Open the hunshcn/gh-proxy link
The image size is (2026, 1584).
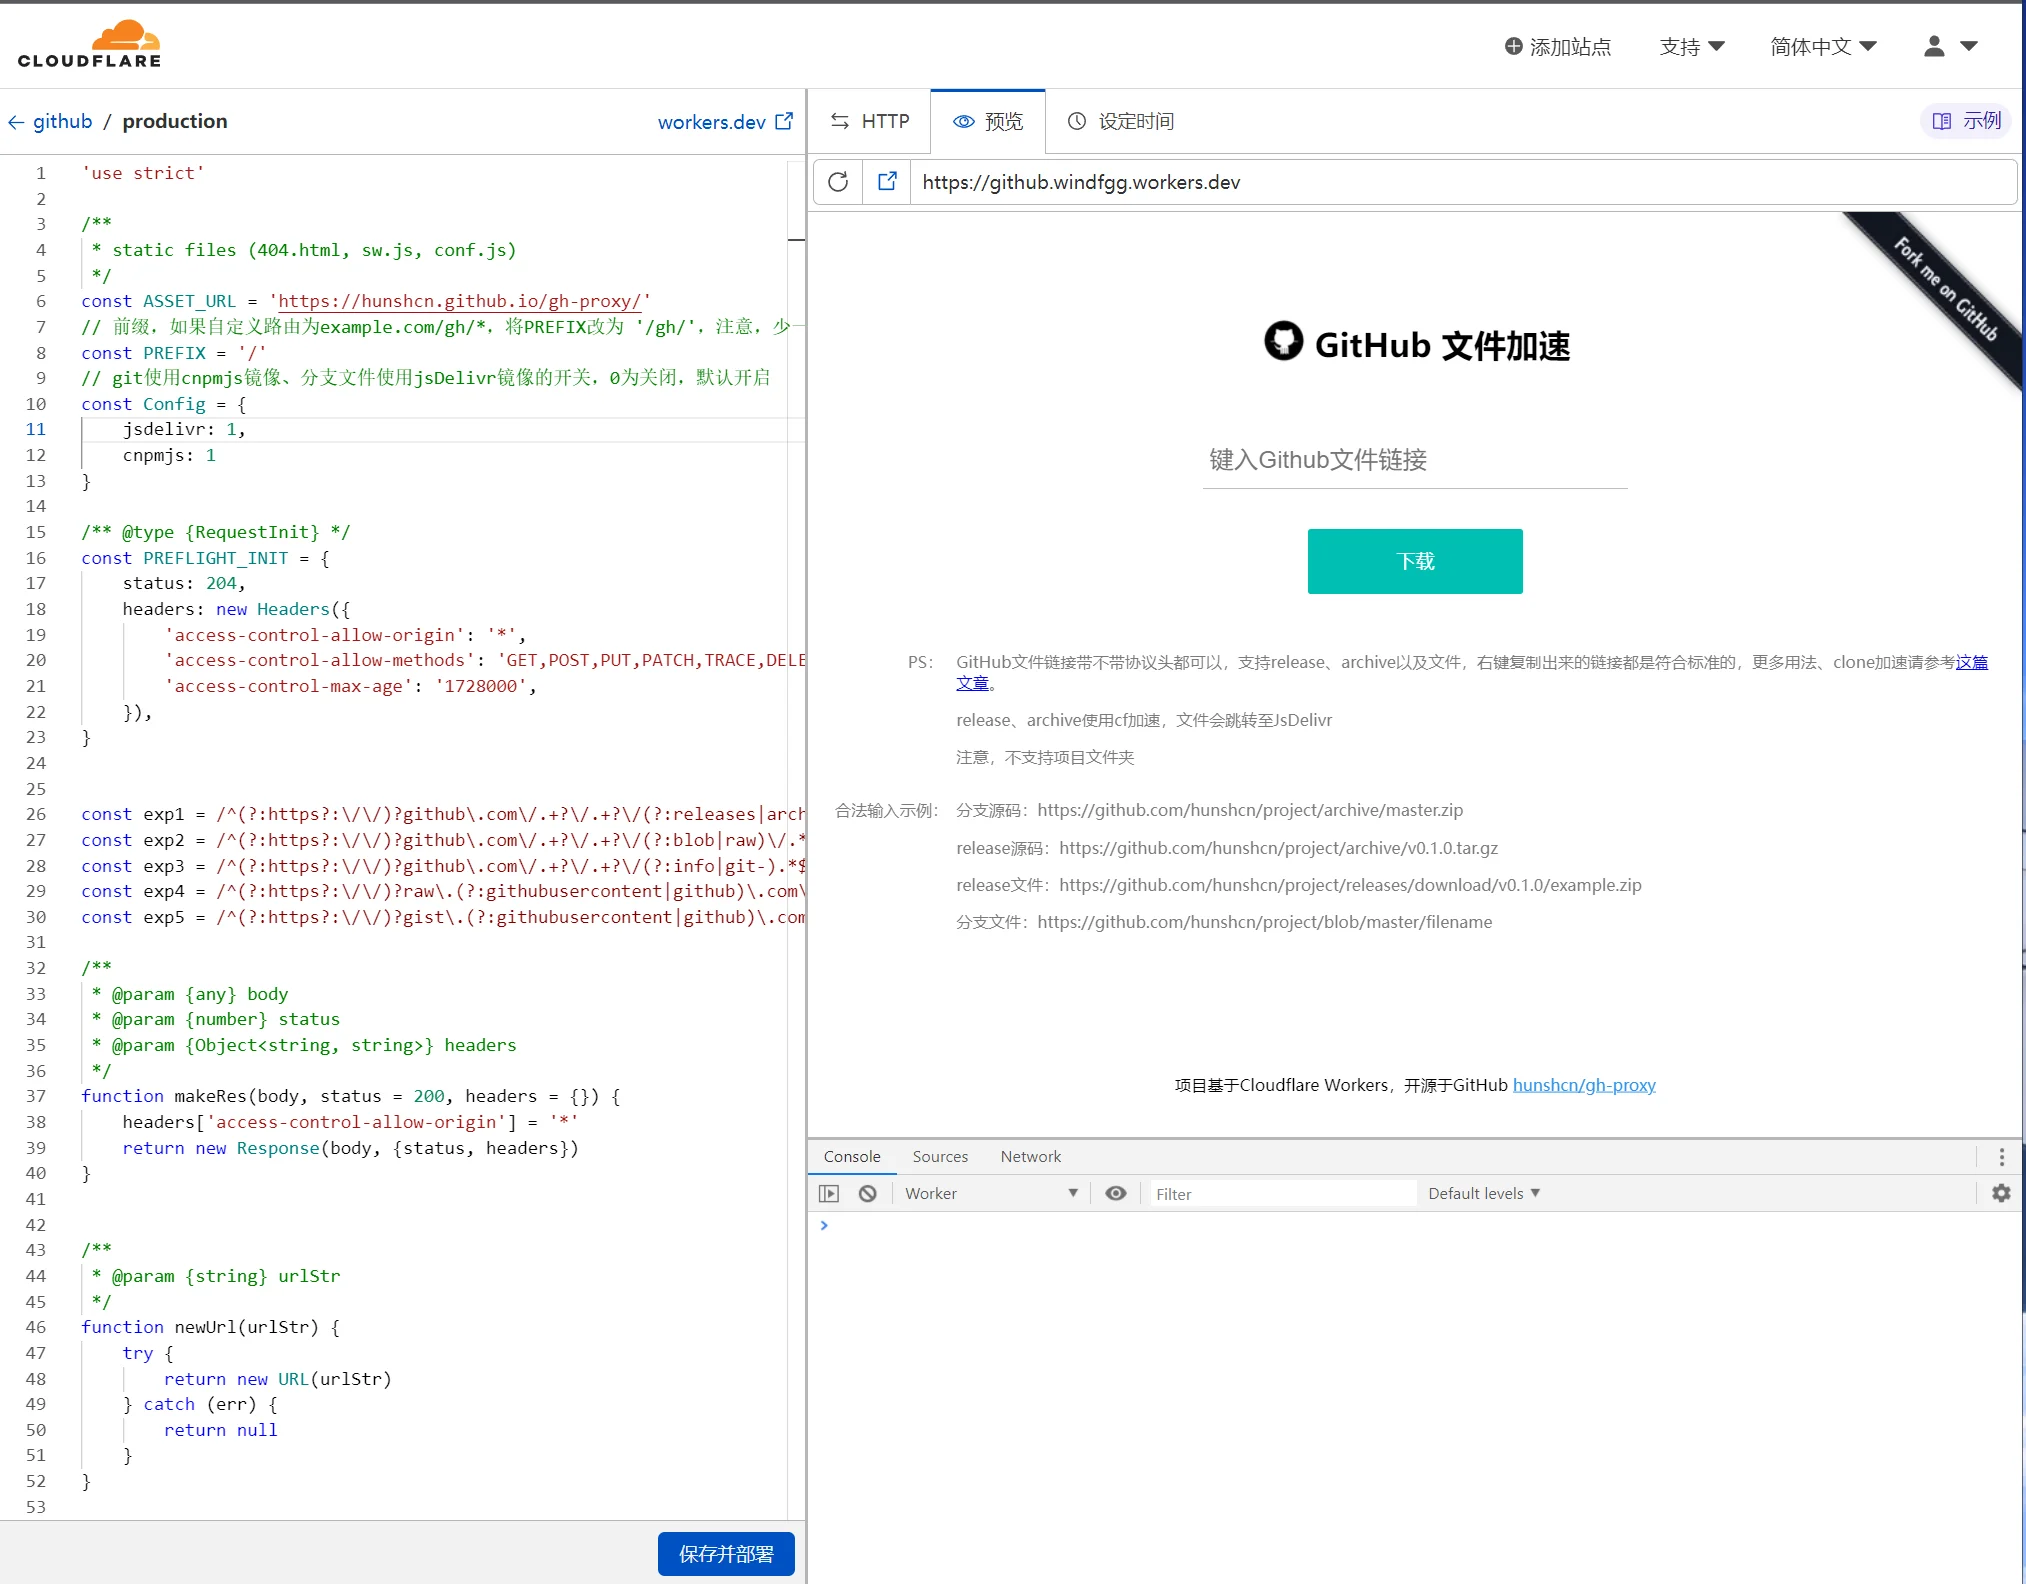[x=1584, y=1085]
